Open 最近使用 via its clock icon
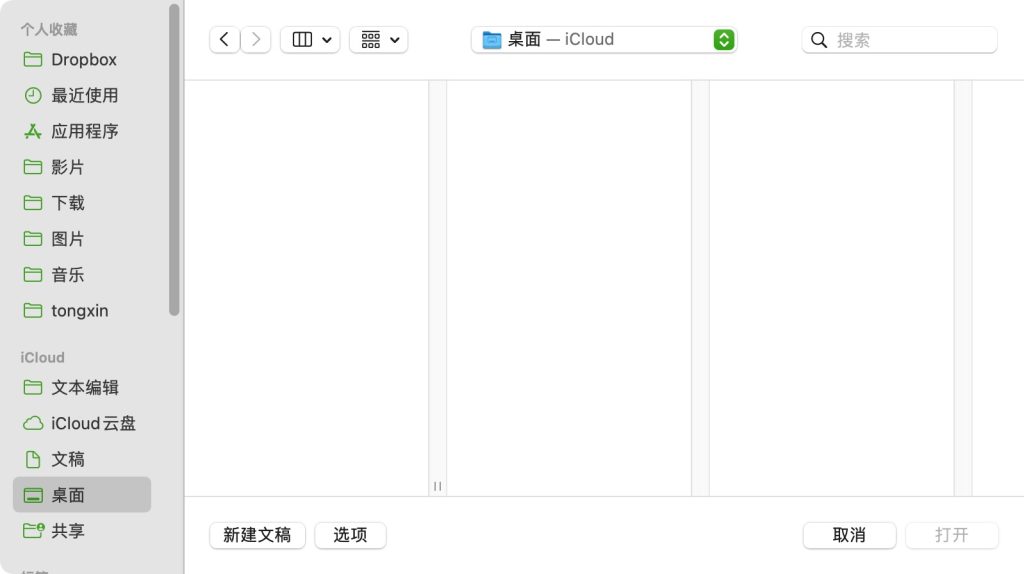1024x574 pixels. tap(33, 95)
